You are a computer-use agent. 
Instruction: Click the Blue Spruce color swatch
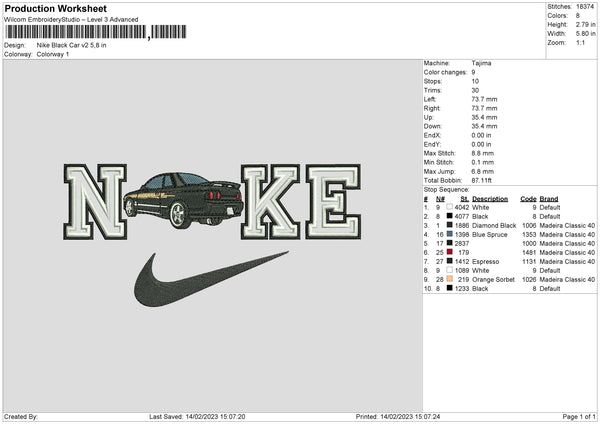pos(449,234)
